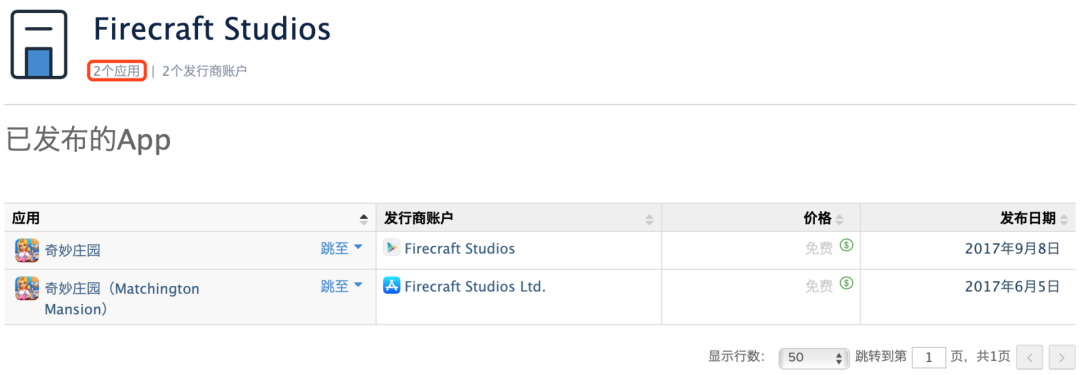Click the Firecraft Studios publisher logo icon
Image resolution: width=1080 pixels, height=375 pixels.
[x=39, y=44]
